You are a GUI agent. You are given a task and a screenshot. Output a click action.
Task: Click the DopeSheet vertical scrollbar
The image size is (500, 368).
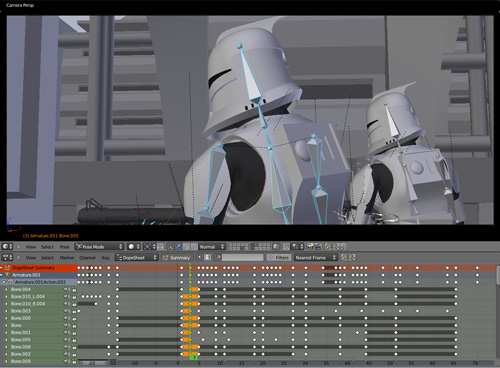point(497,275)
